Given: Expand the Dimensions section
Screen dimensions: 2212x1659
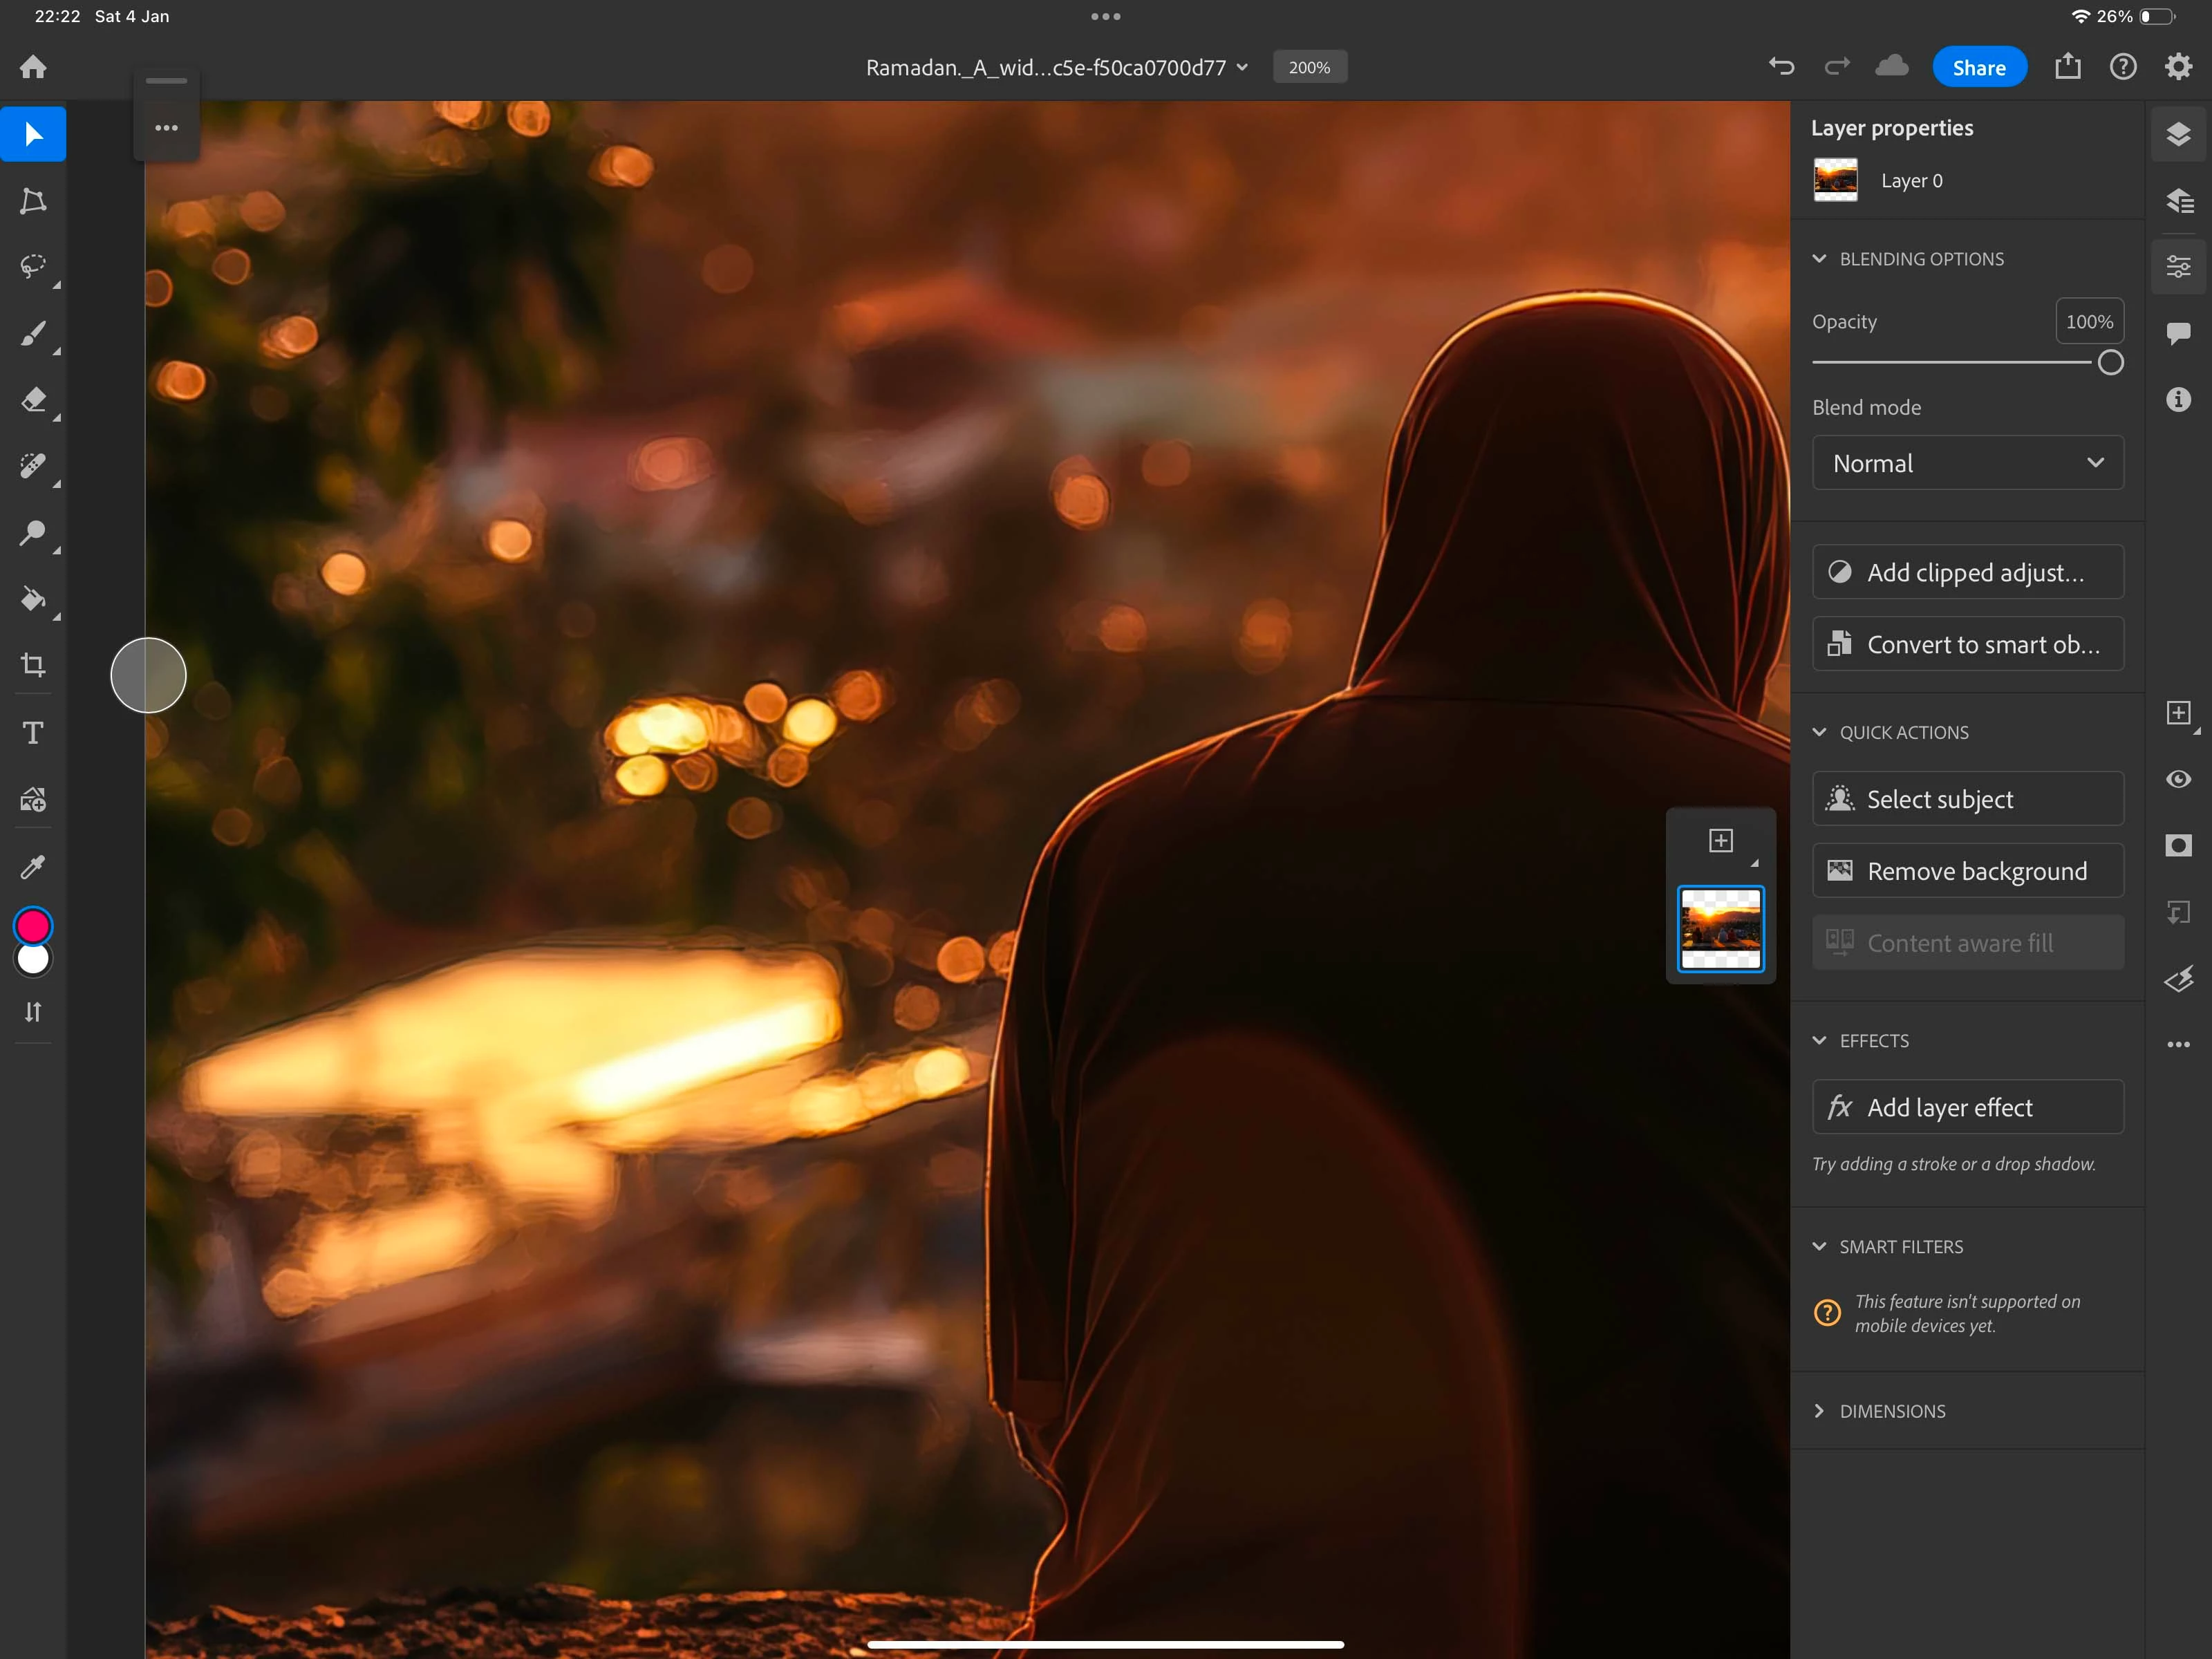Looking at the screenshot, I should coord(1819,1411).
